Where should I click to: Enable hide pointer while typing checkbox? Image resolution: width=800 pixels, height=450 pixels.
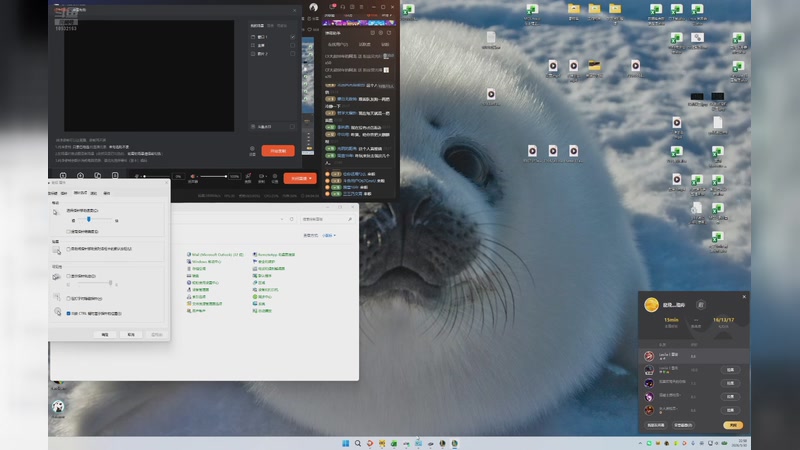[68, 298]
